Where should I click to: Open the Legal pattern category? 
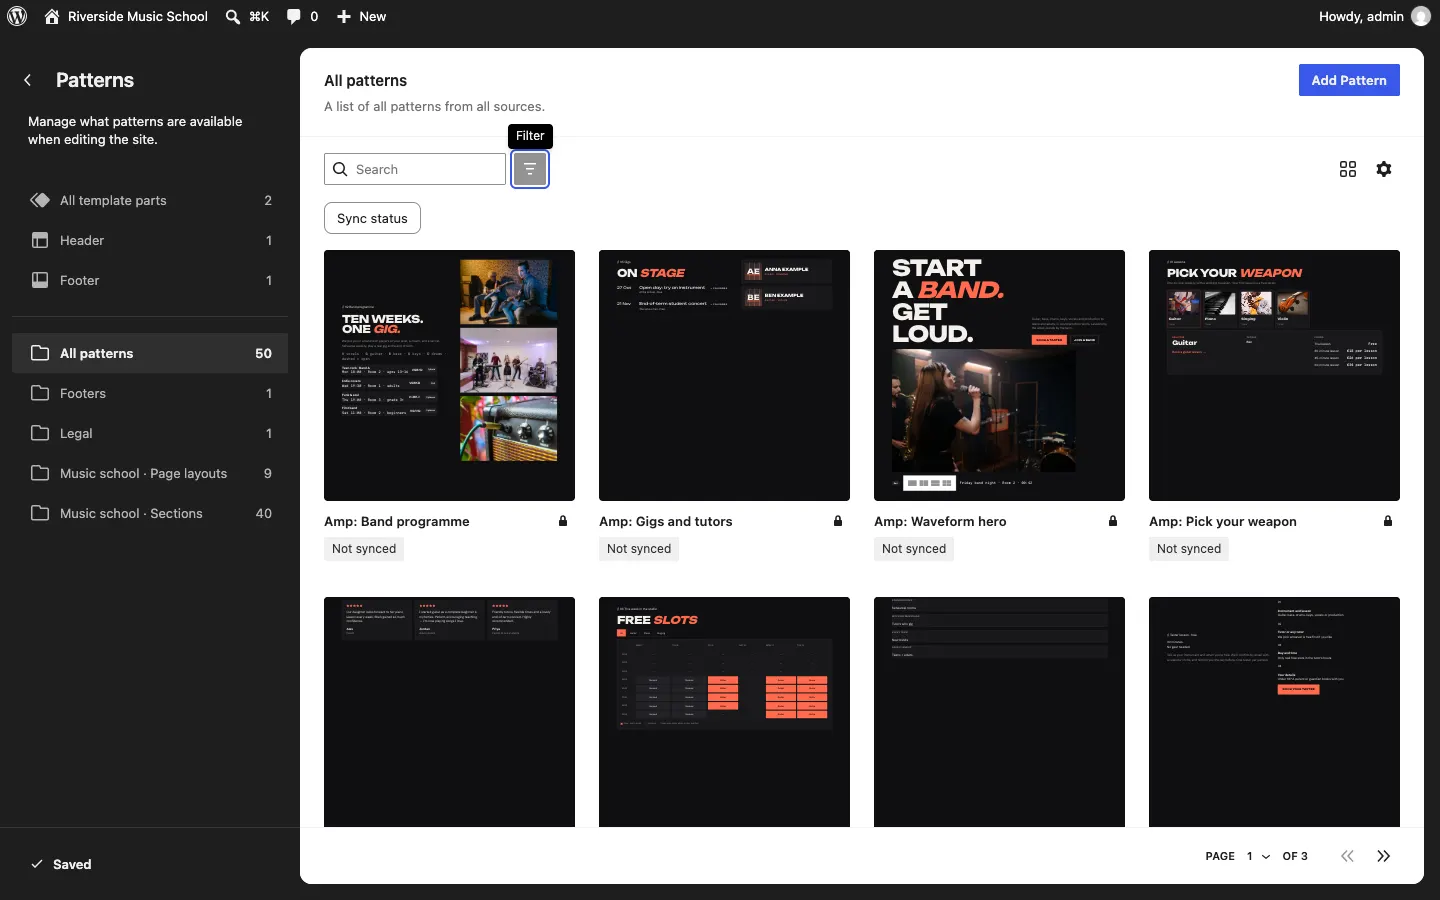click(x=150, y=433)
